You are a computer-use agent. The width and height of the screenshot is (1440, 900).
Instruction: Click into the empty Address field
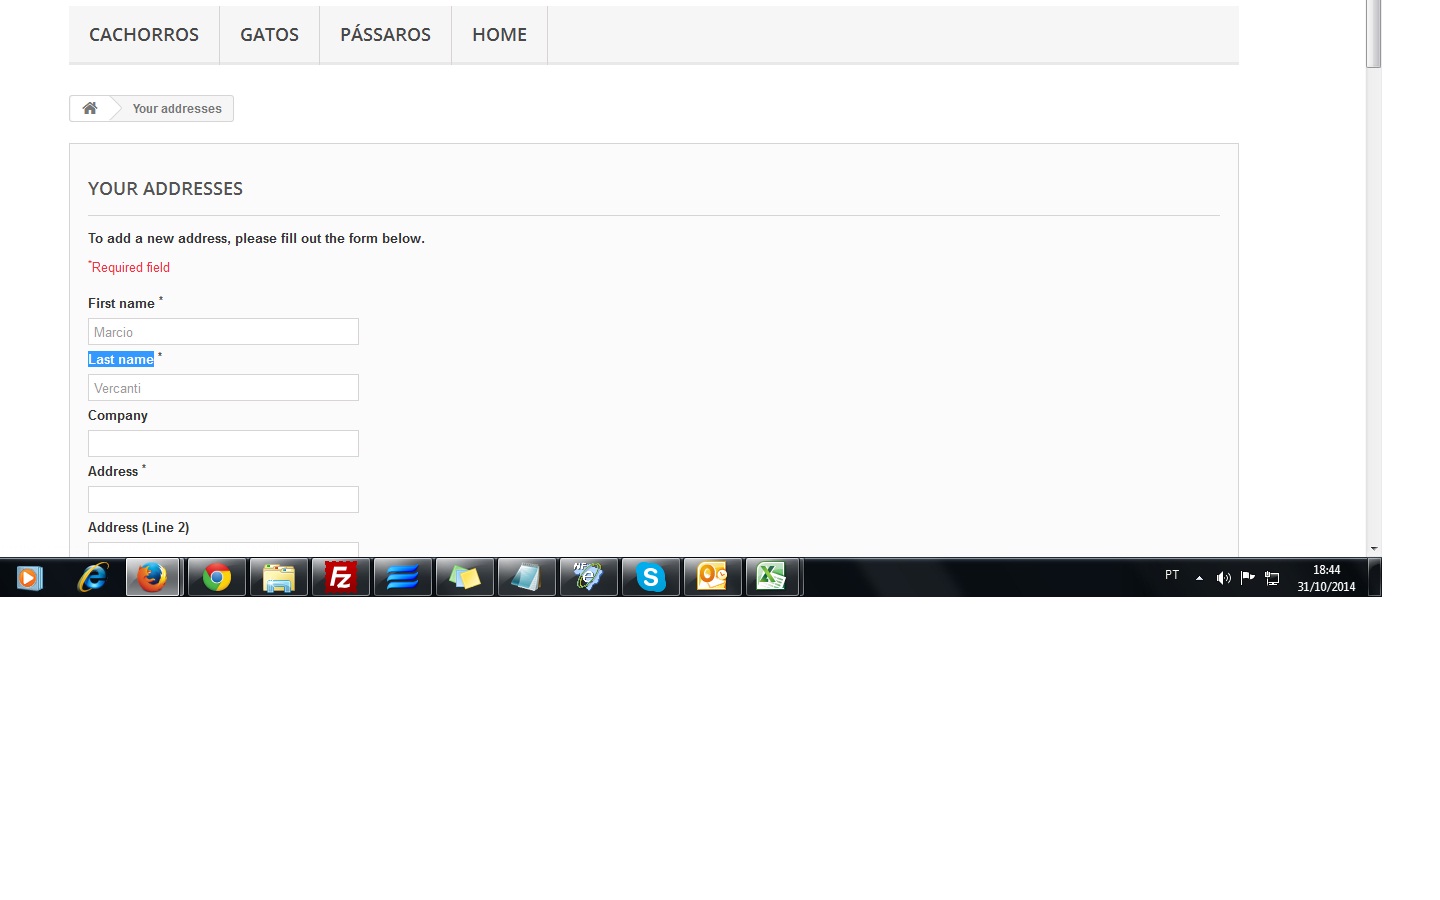(x=223, y=500)
